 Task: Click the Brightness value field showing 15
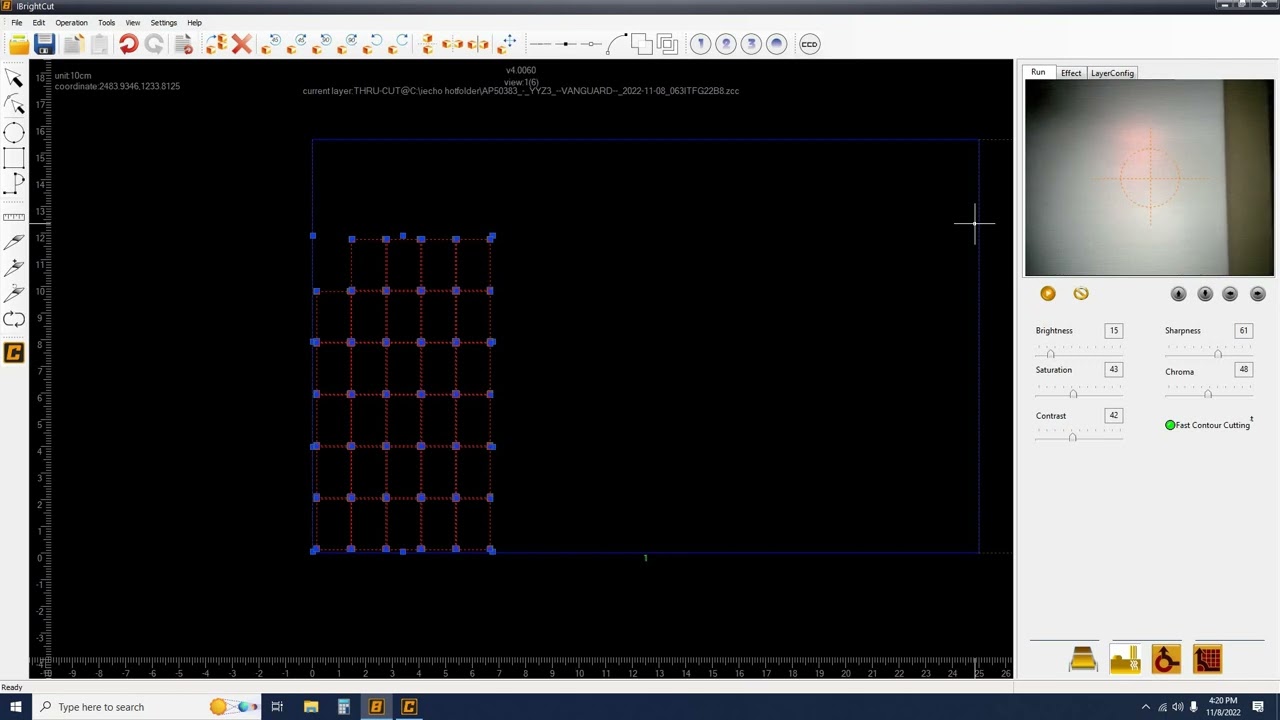[1113, 331]
